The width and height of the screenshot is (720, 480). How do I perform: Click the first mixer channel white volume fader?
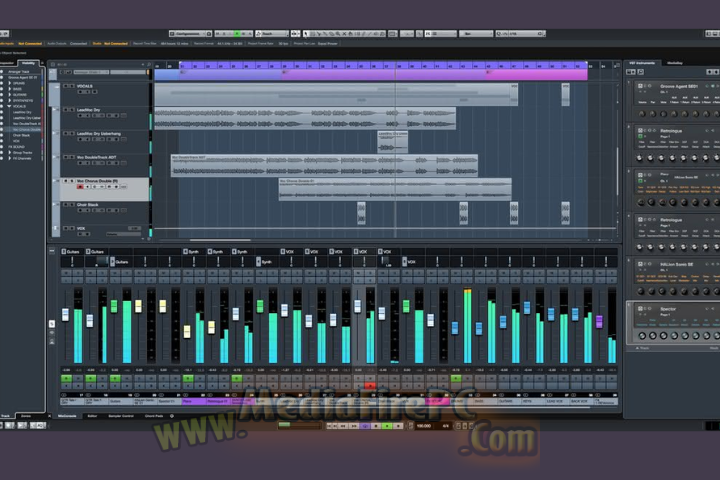coord(65,315)
